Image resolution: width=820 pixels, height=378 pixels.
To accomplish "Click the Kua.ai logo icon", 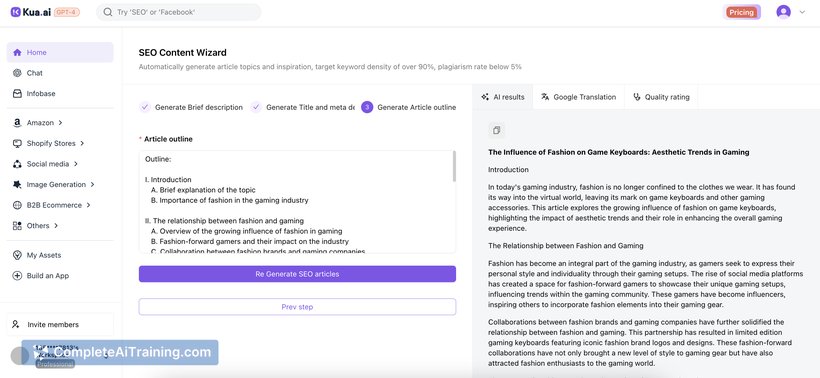I will coord(15,12).
